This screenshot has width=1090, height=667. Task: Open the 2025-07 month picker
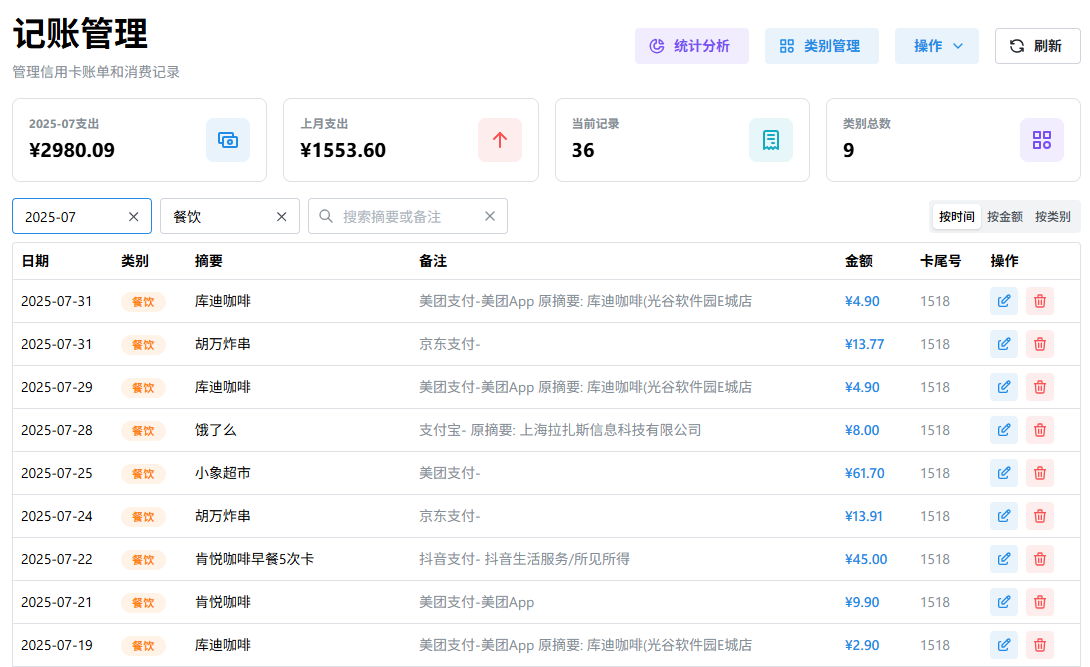pyautogui.click(x=70, y=217)
